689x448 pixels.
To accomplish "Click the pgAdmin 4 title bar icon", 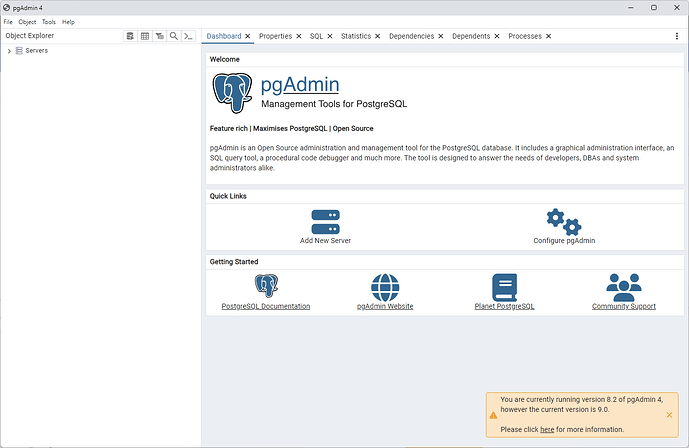I will pyautogui.click(x=7, y=7).
